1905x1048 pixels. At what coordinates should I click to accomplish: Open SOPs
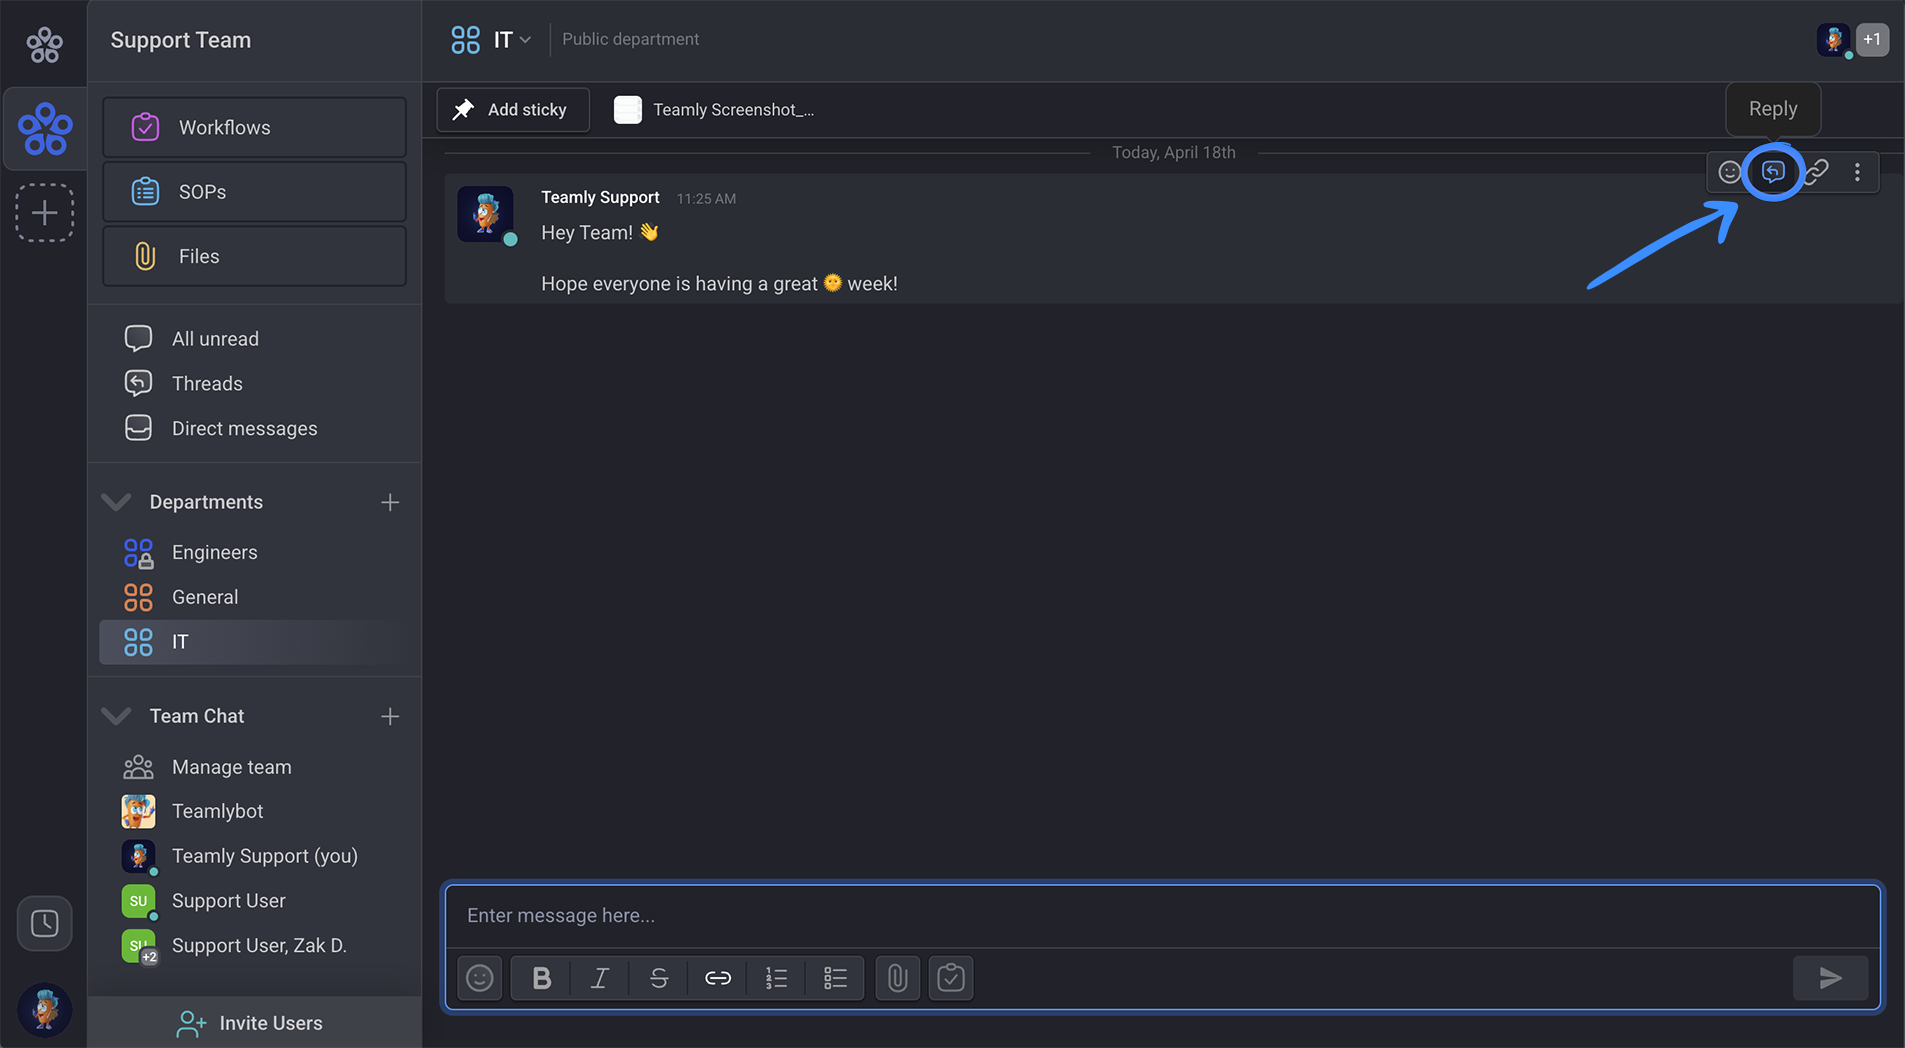pyautogui.click(x=254, y=191)
